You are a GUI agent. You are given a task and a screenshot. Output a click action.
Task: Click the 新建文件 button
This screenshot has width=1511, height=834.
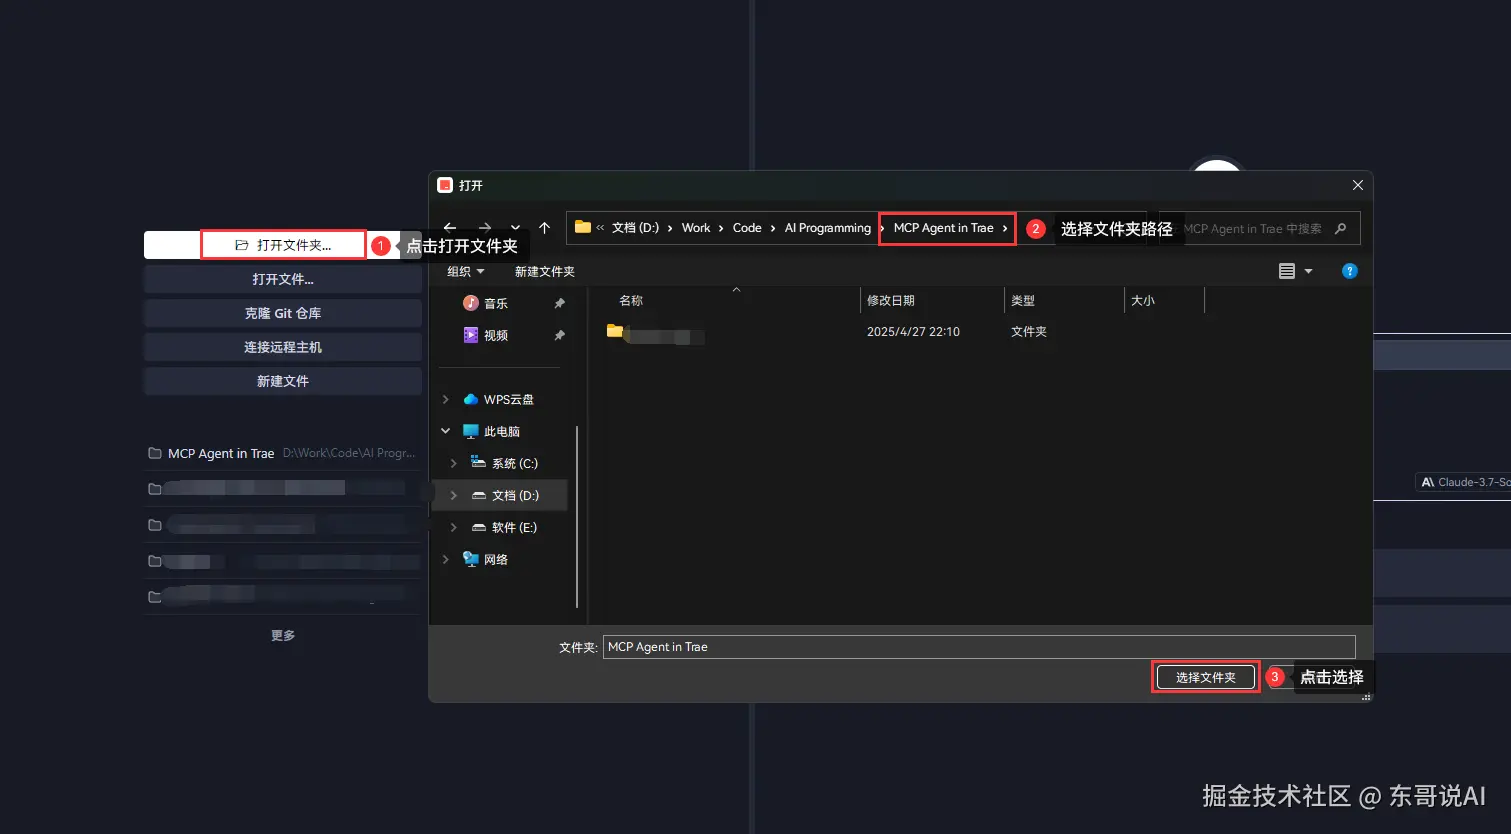pyautogui.click(x=283, y=381)
